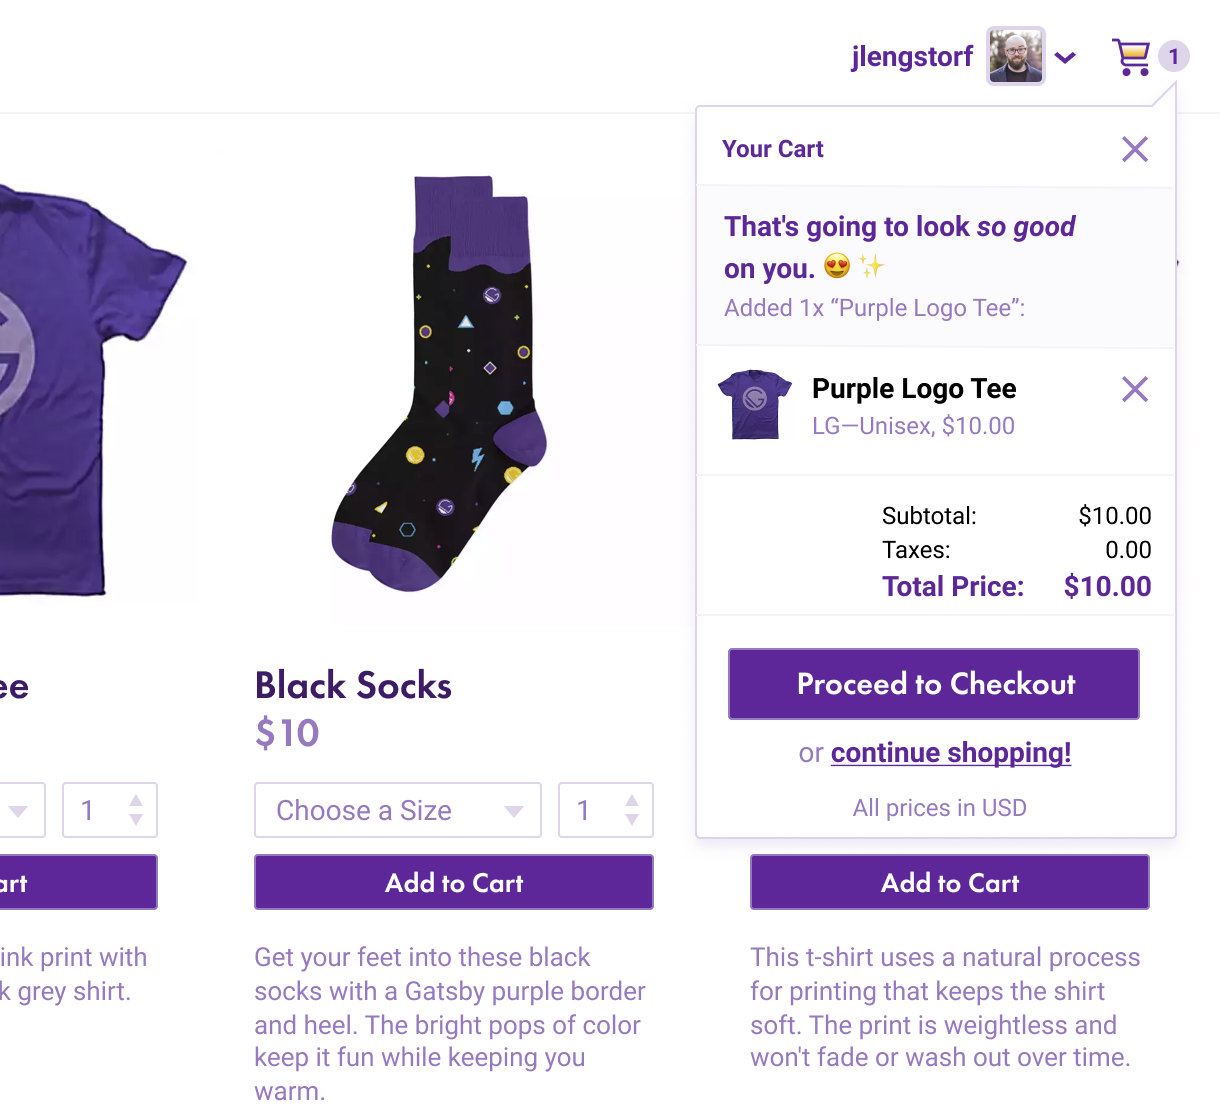The width and height of the screenshot is (1220, 1106).
Task: Open the Choose a Size dropdown for Black Socks
Action: [x=397, y=810]
